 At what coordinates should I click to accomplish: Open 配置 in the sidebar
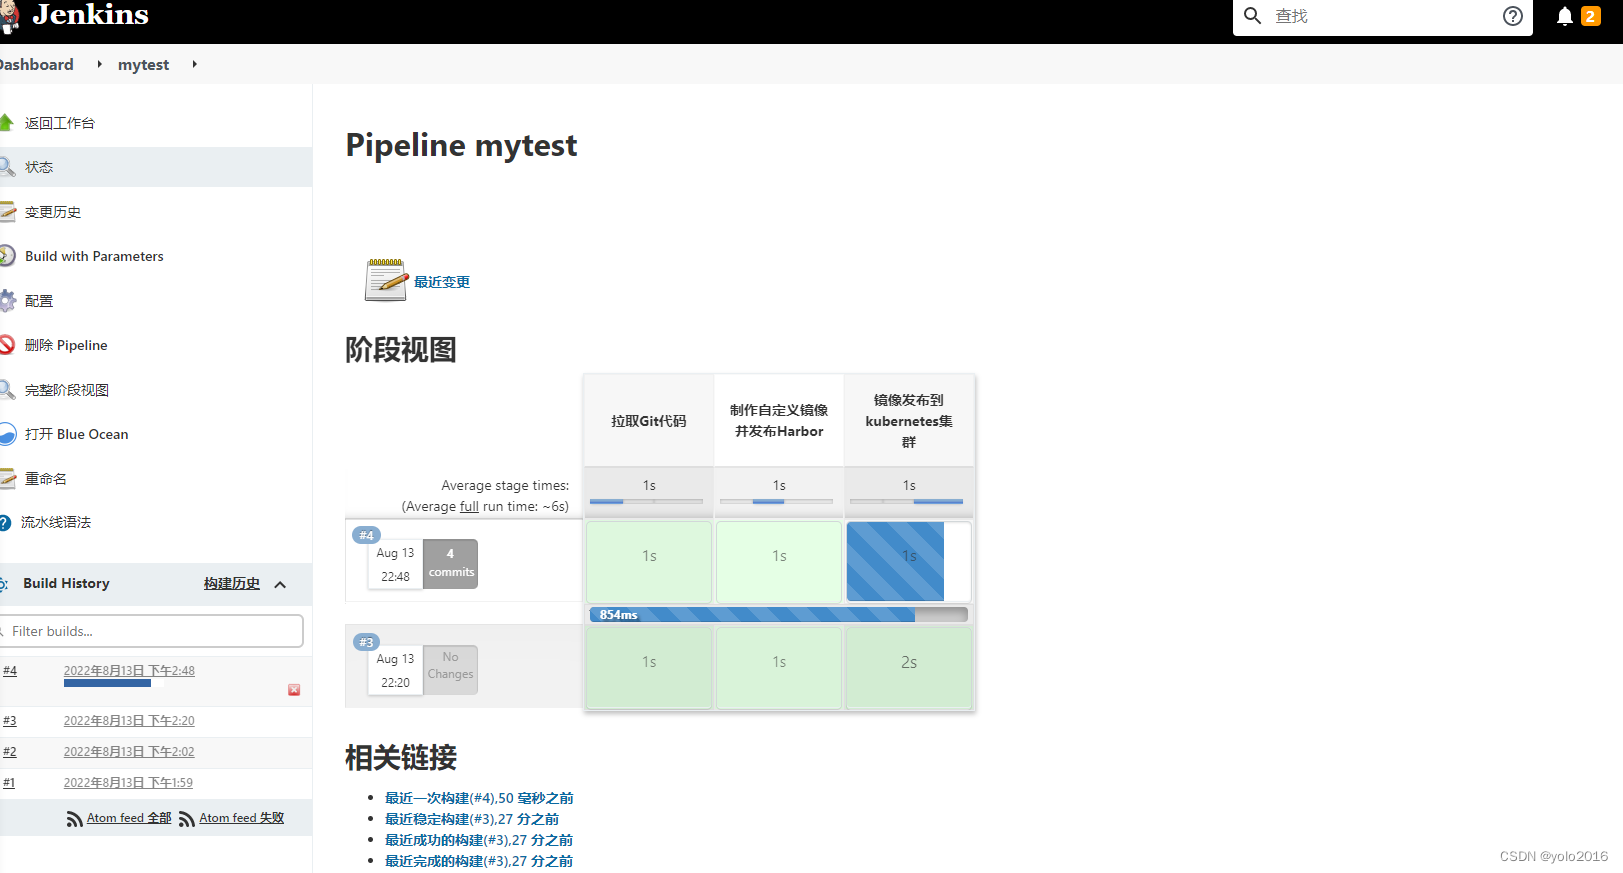tap(39, 301)
